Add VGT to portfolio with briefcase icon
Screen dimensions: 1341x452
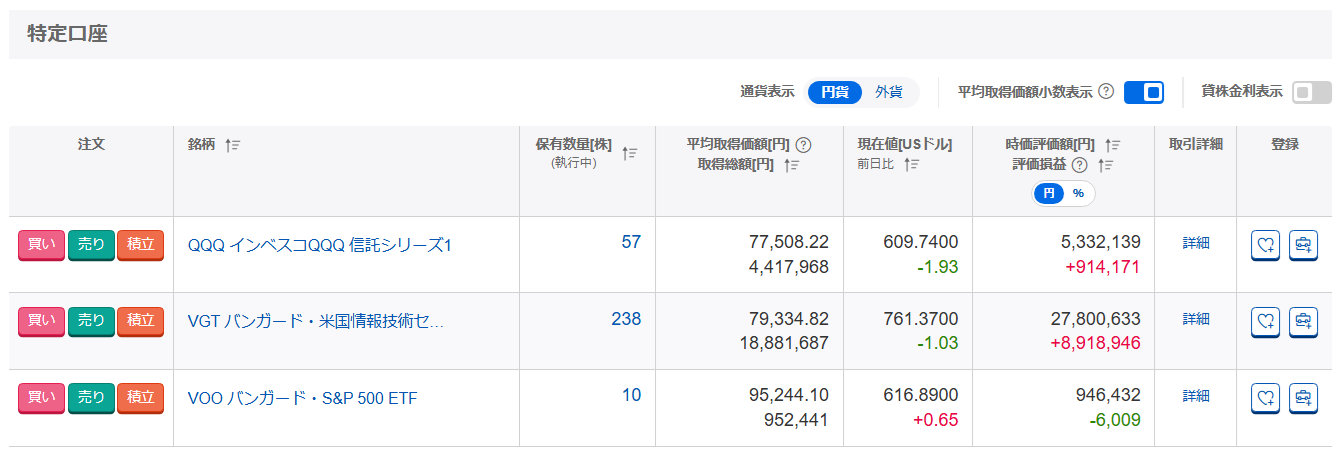pyautogui.click(x=1303, y=322)
